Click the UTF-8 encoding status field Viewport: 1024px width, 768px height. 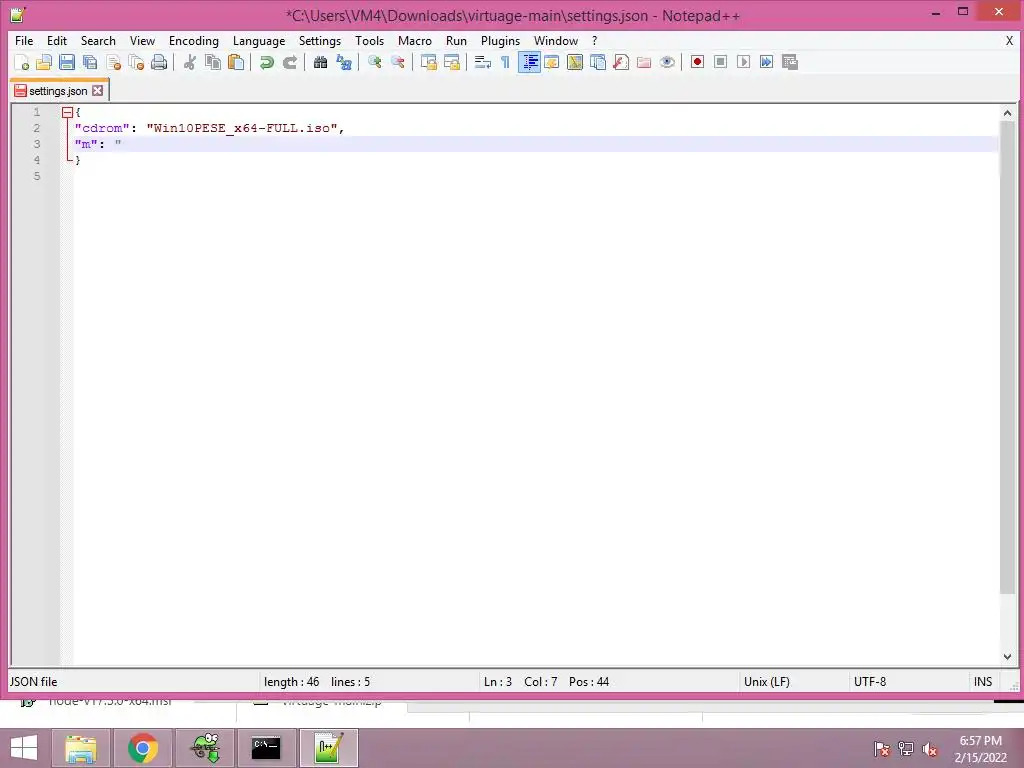click(870, 682)
